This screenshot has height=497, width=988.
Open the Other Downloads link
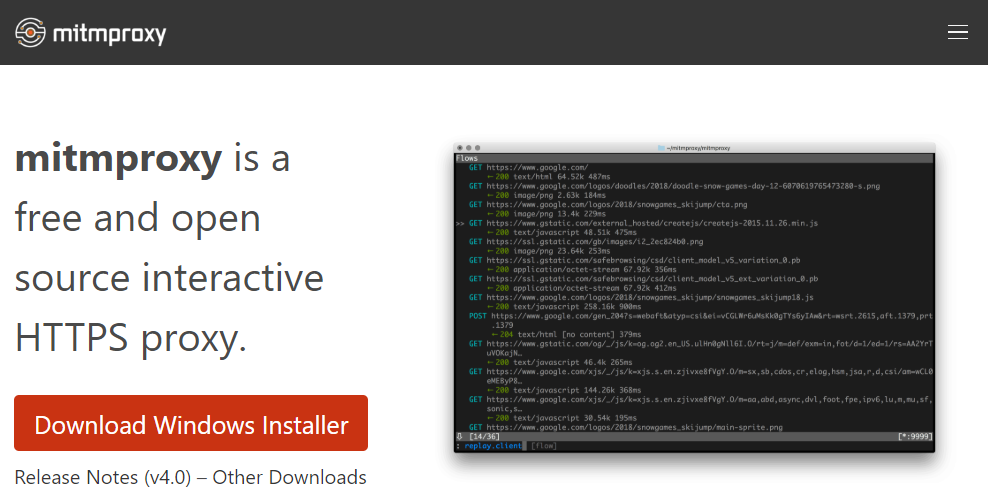(x=289, y=477)
